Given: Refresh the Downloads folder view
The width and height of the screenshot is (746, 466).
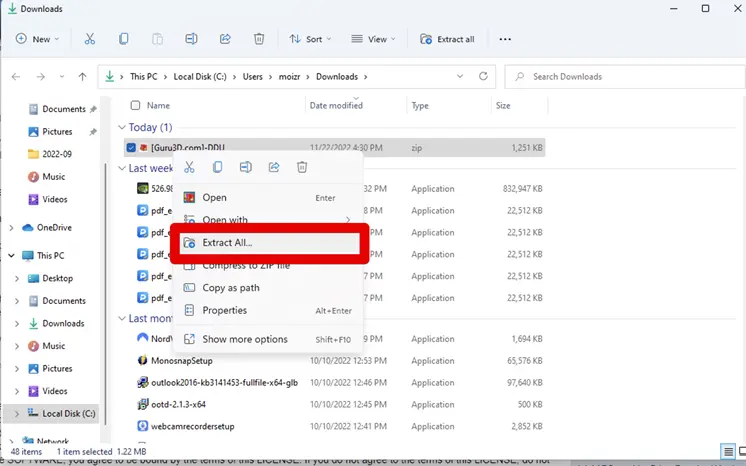Looking at the screenshot, I should (x=484, y=76).
